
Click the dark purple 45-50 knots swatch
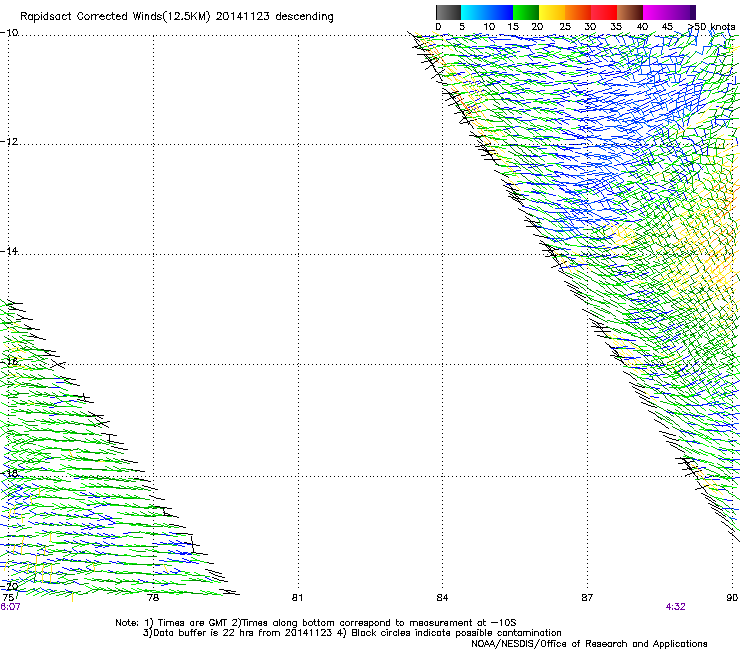coord(682,12)
